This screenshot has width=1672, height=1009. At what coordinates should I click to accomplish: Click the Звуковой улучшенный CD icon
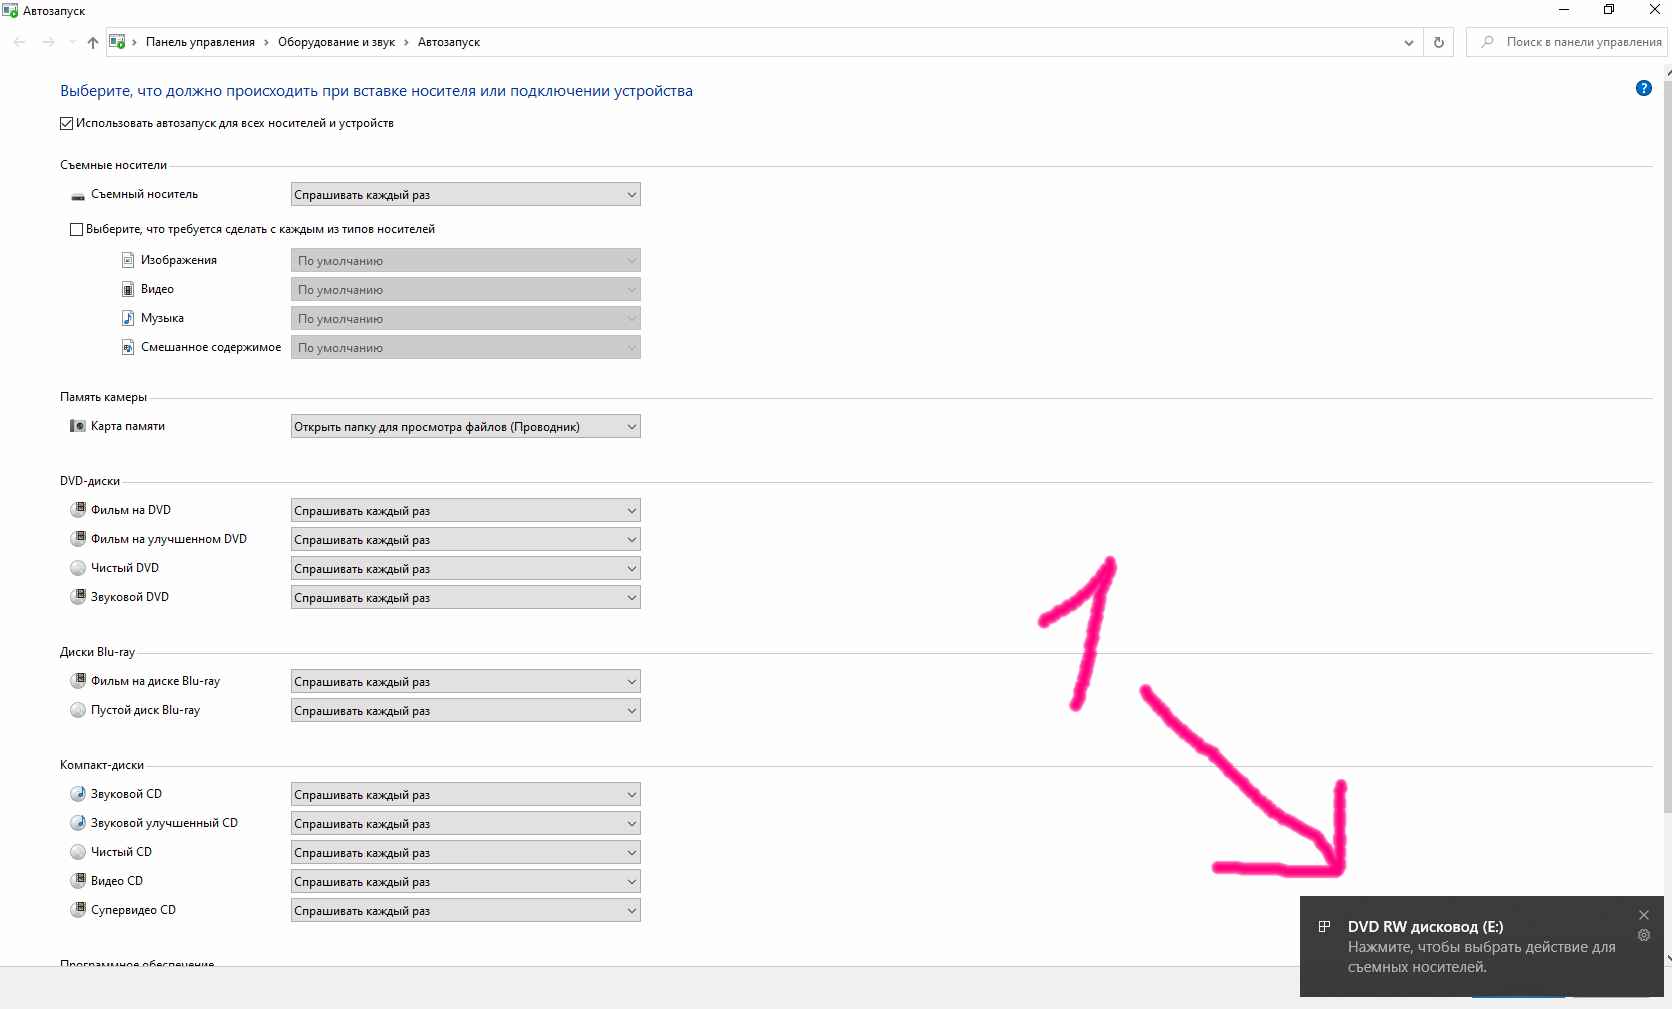78,823
